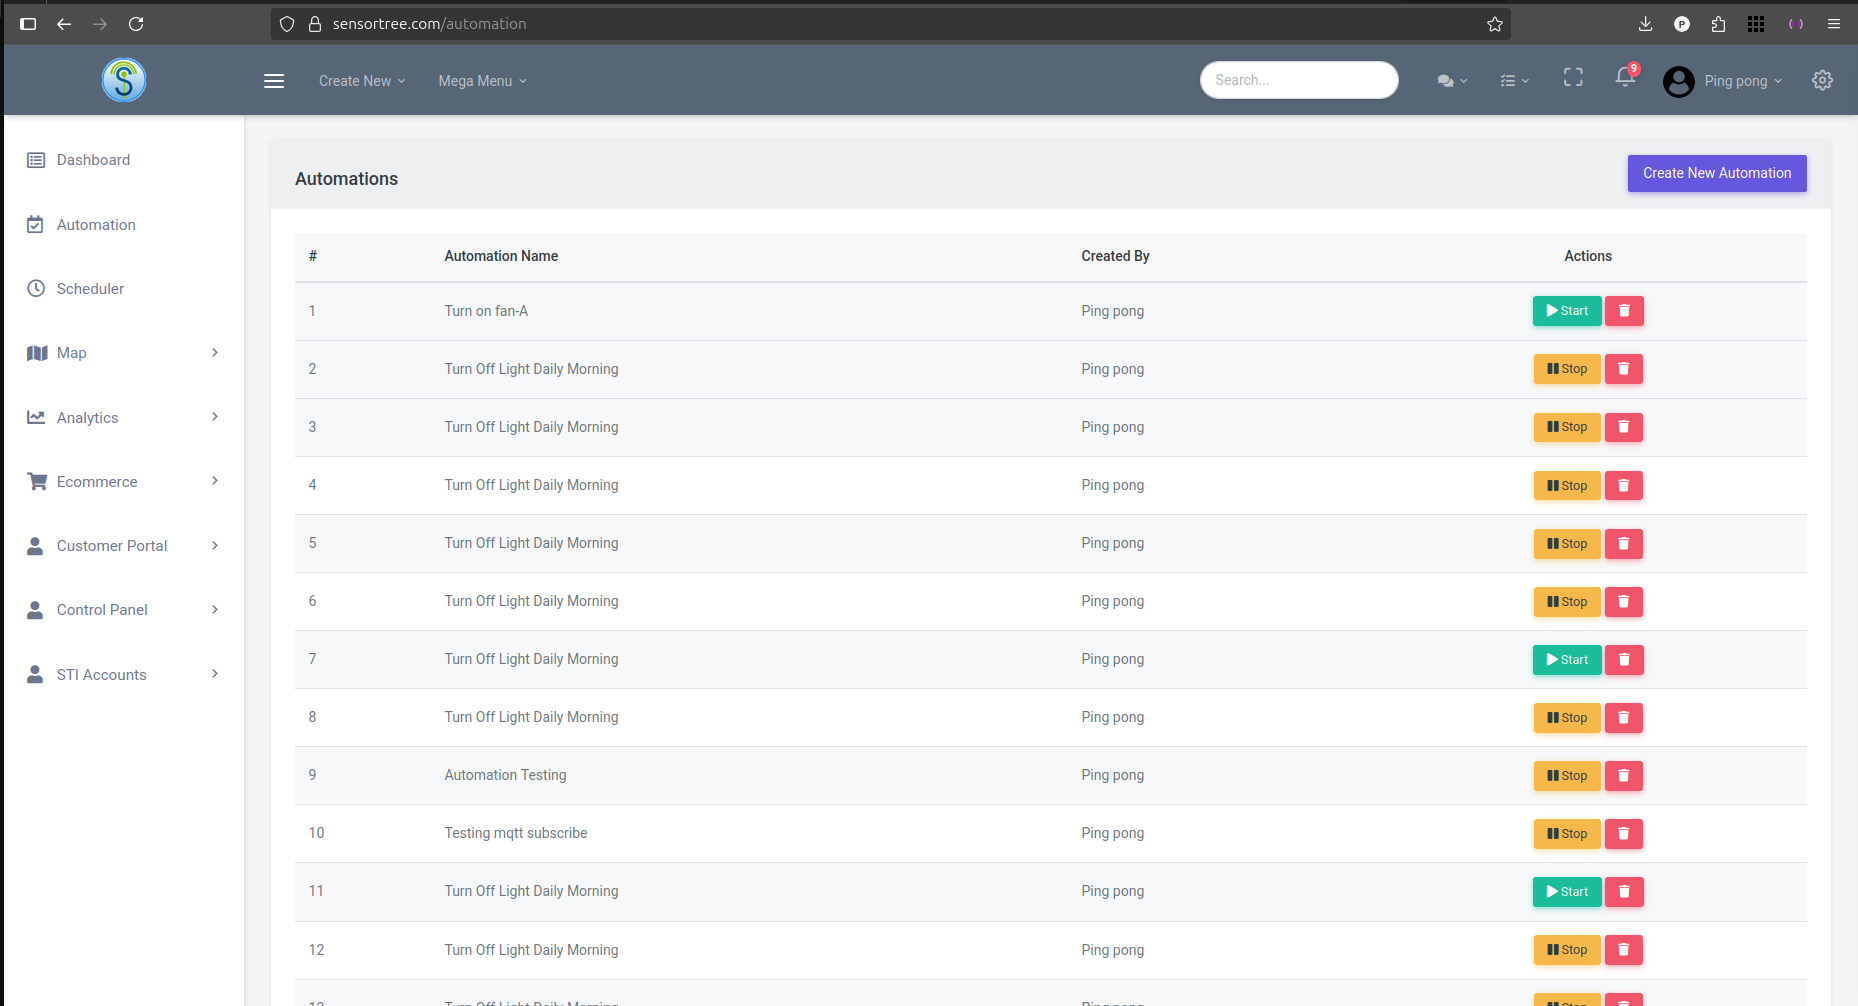Click the user avatar icon
This screenshot has width=1858, height=1006.
coord(1678,82)
